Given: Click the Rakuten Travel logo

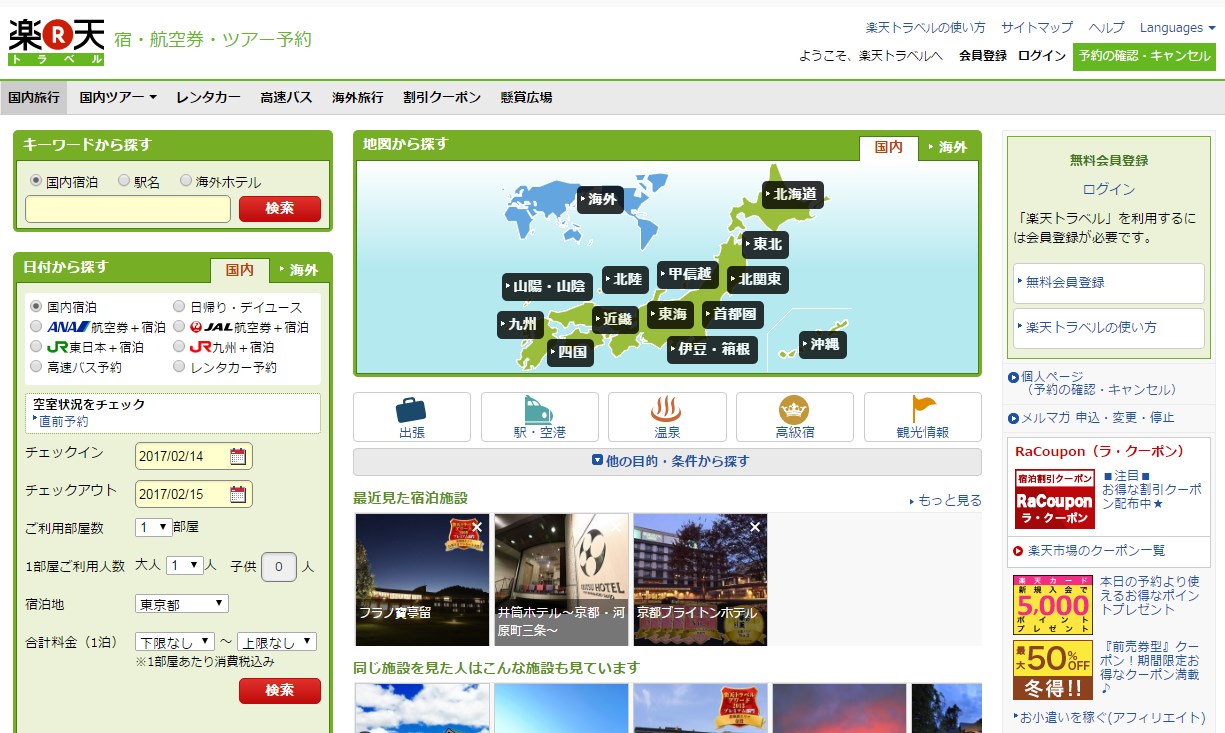Looking at the screenshot, I should 56,41.
